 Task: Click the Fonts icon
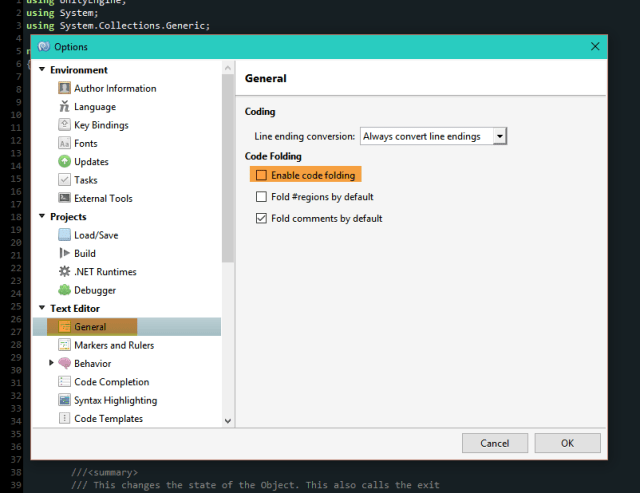point(64,143)
